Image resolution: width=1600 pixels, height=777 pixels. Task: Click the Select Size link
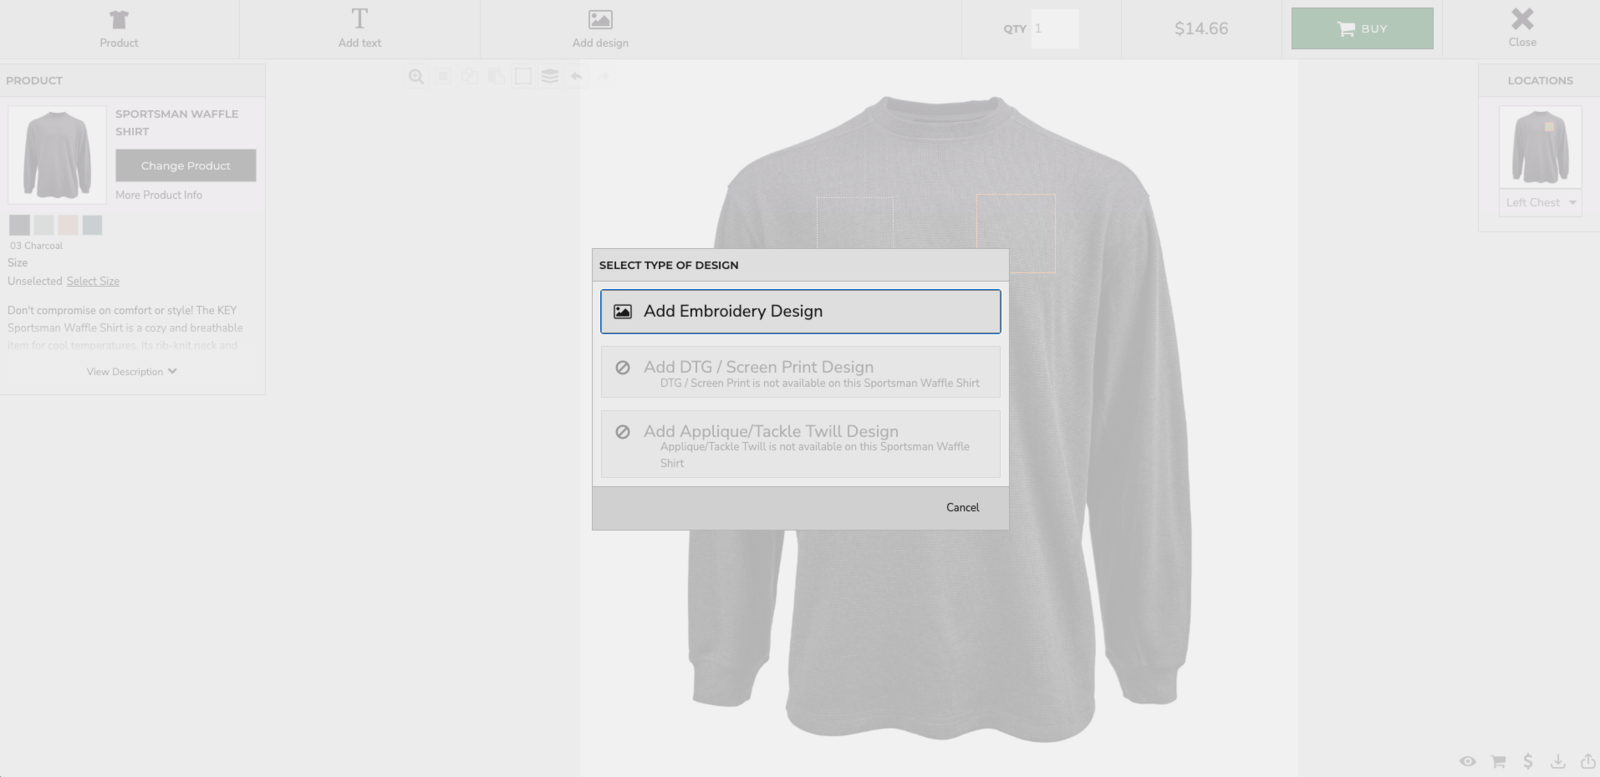93,281
